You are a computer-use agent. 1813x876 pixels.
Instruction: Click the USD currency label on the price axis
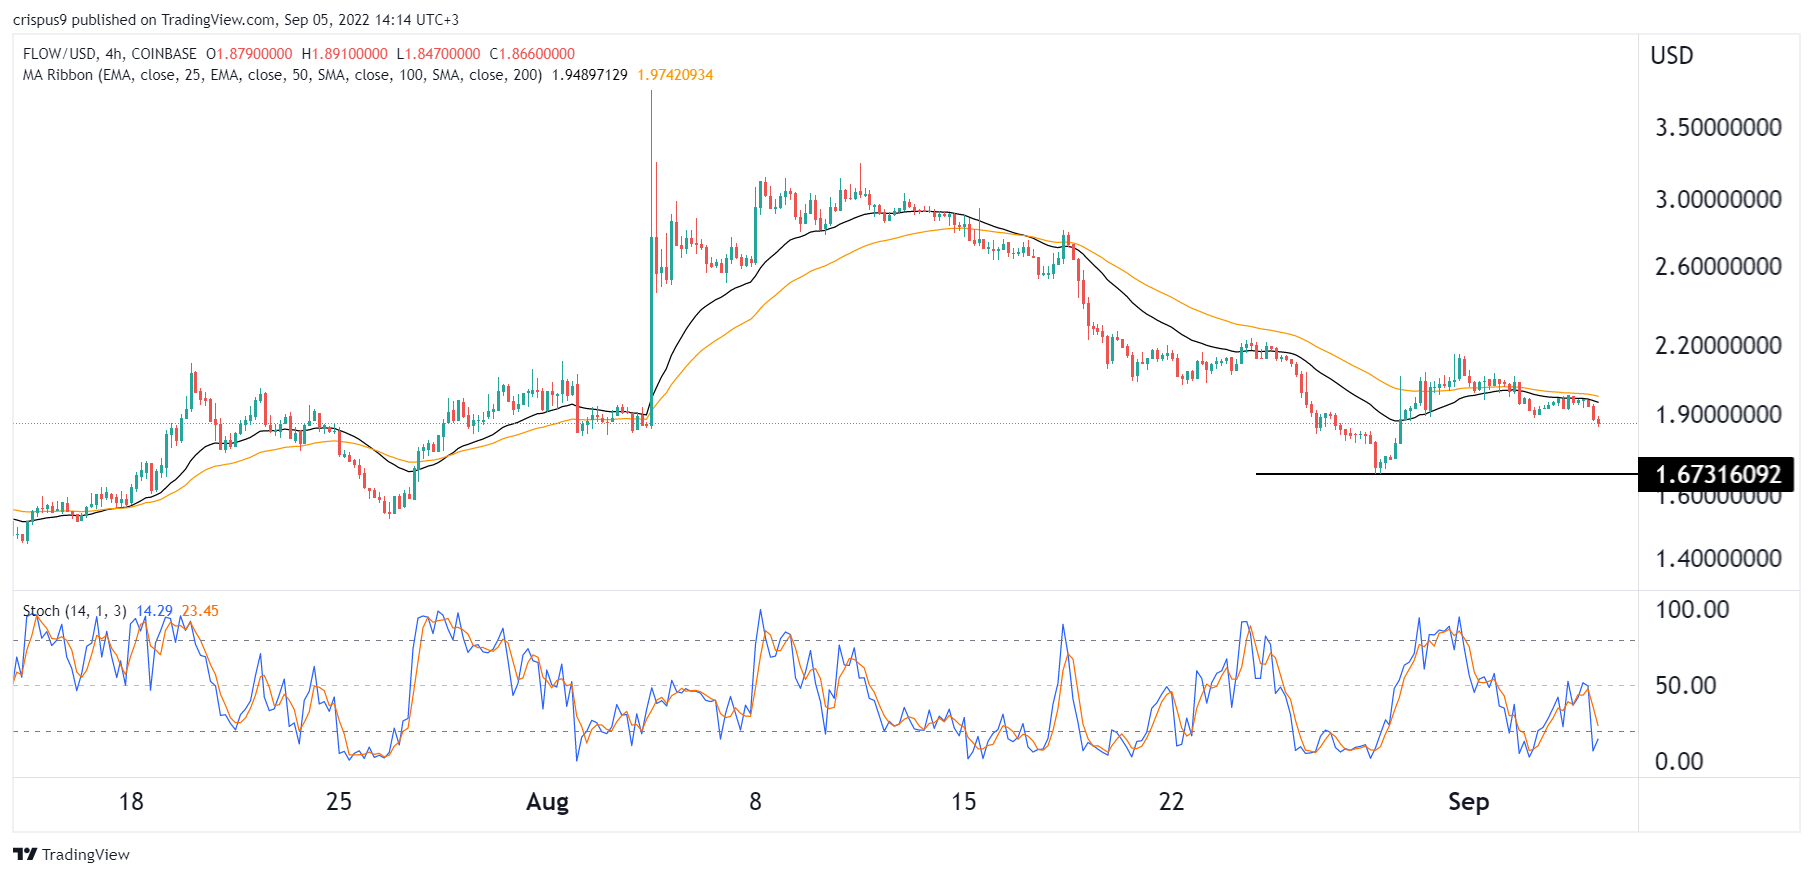pyautogui.click(x=1672, y=56)
